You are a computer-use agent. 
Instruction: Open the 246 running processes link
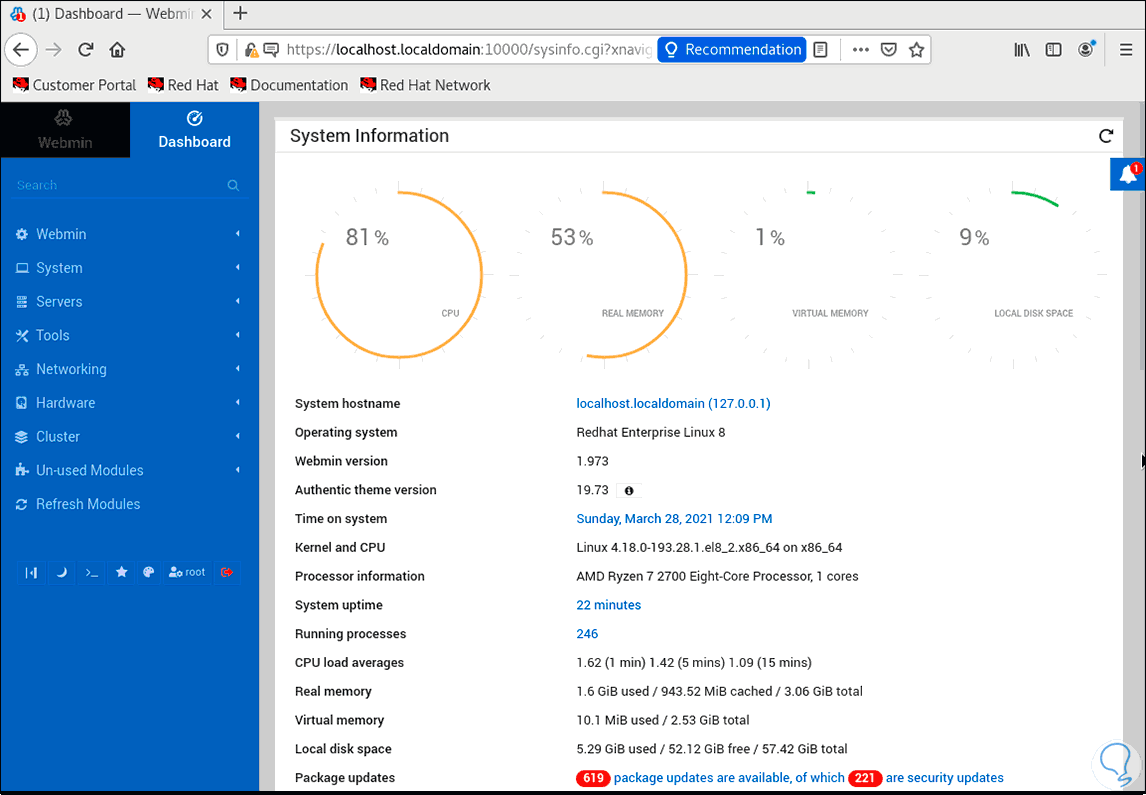click(587, 634)
